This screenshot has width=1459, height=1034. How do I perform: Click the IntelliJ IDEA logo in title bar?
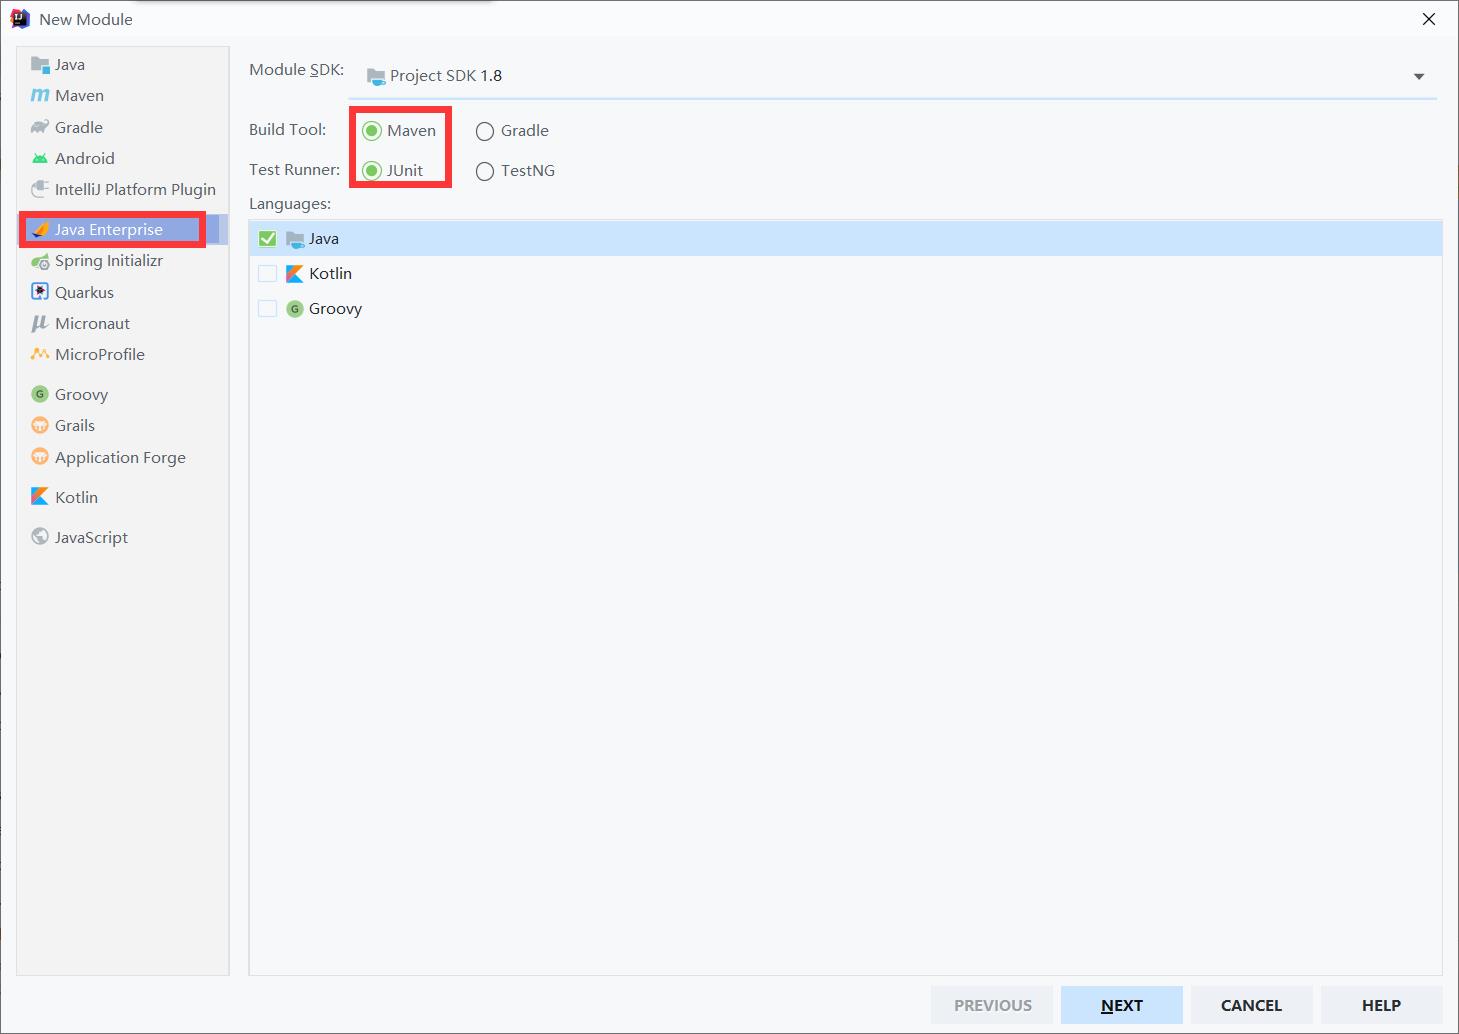20,19
